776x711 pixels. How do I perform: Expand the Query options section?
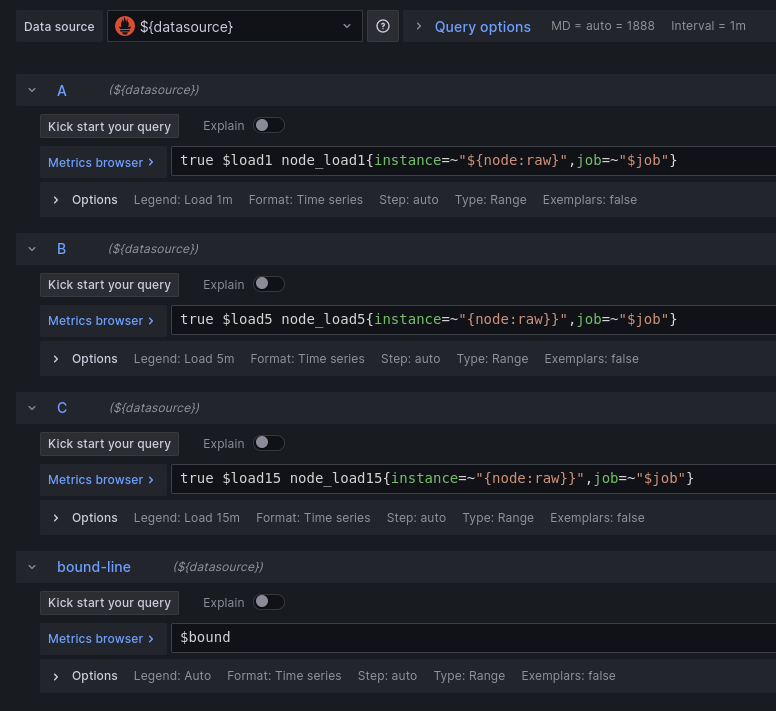click(x=482, y=27)
